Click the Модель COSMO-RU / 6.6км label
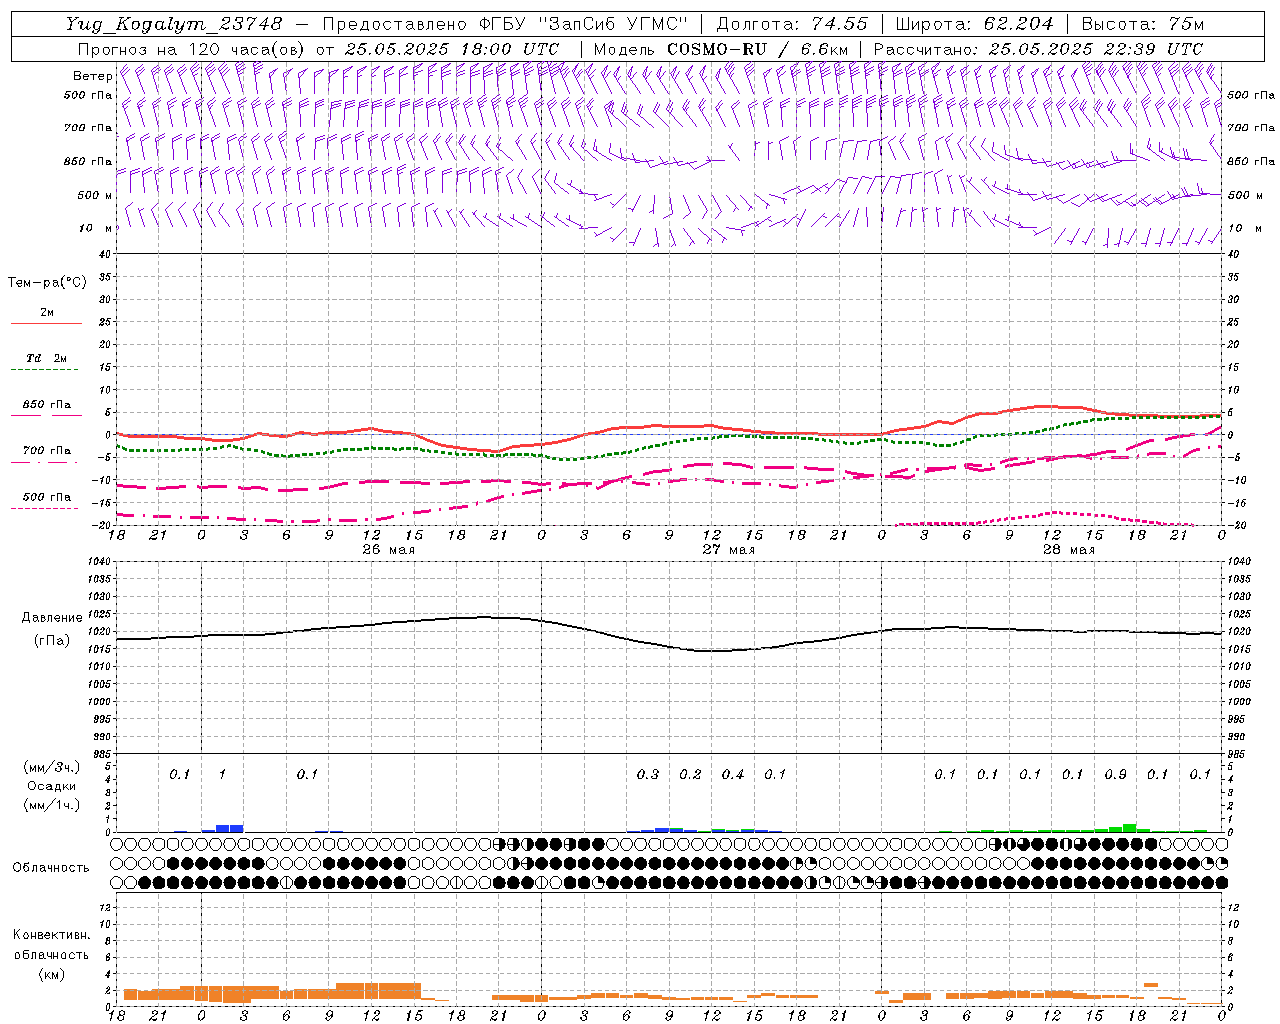The width and height of the screenshot is (1280, 1024). point(720,49)
